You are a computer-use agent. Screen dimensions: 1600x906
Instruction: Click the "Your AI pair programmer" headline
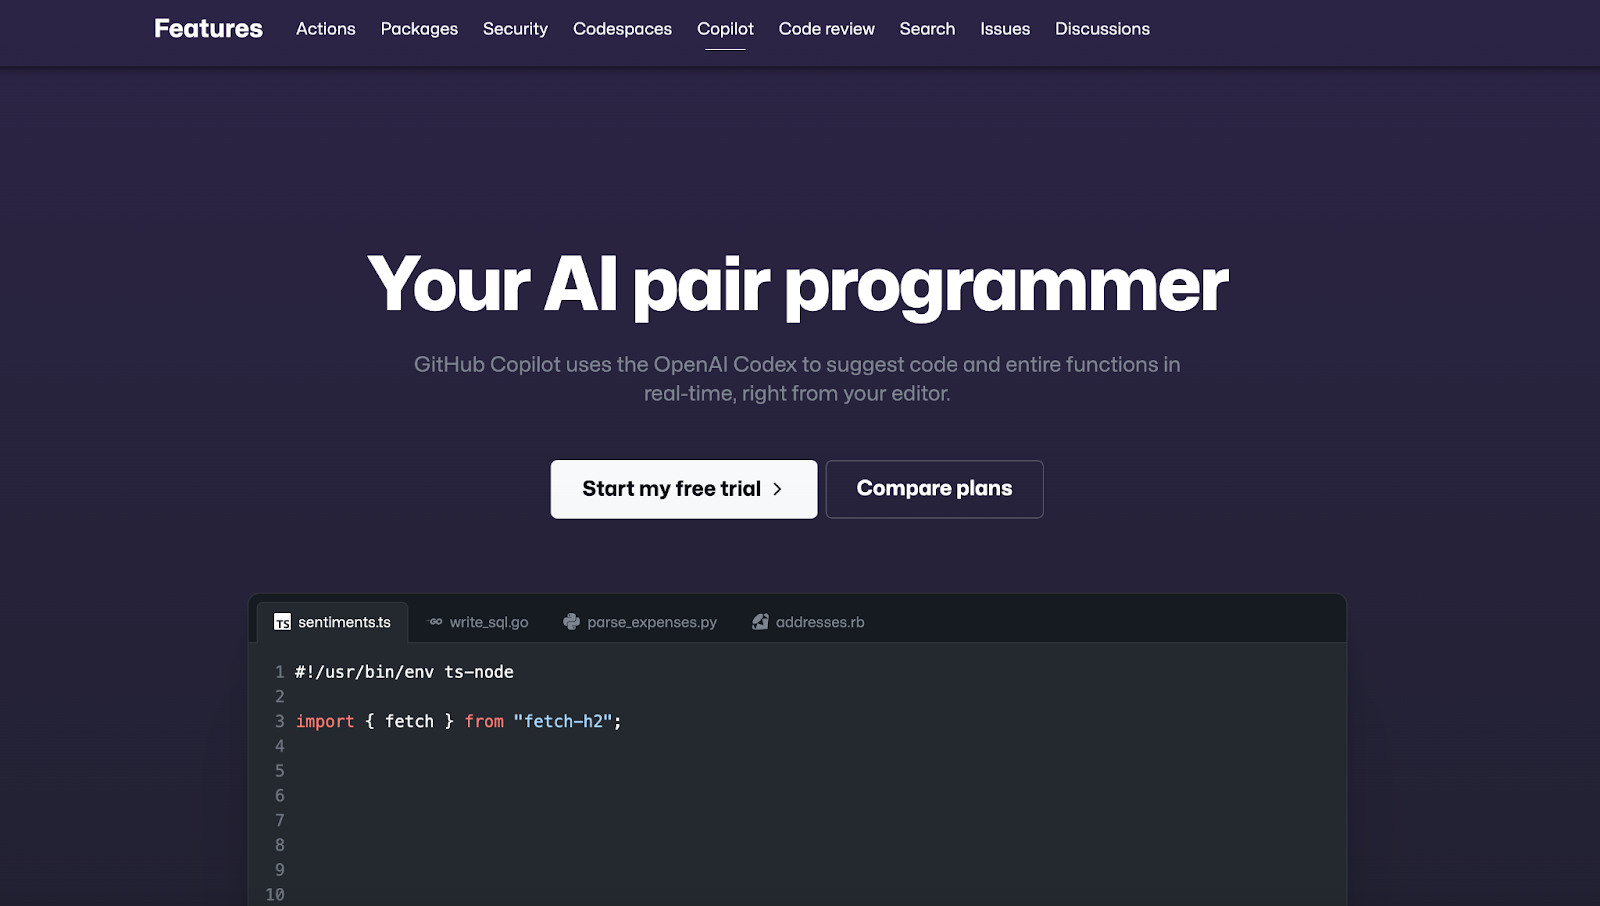798,285
